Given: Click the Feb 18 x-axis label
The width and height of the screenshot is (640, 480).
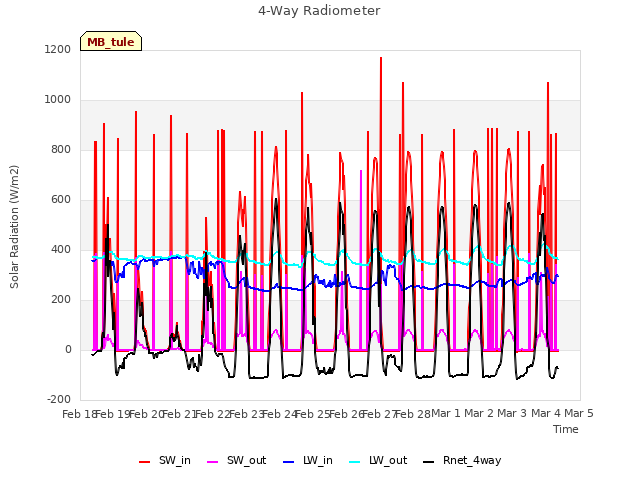Looking at the screenshot, I should pyautogui.click(x=79, y=414).
